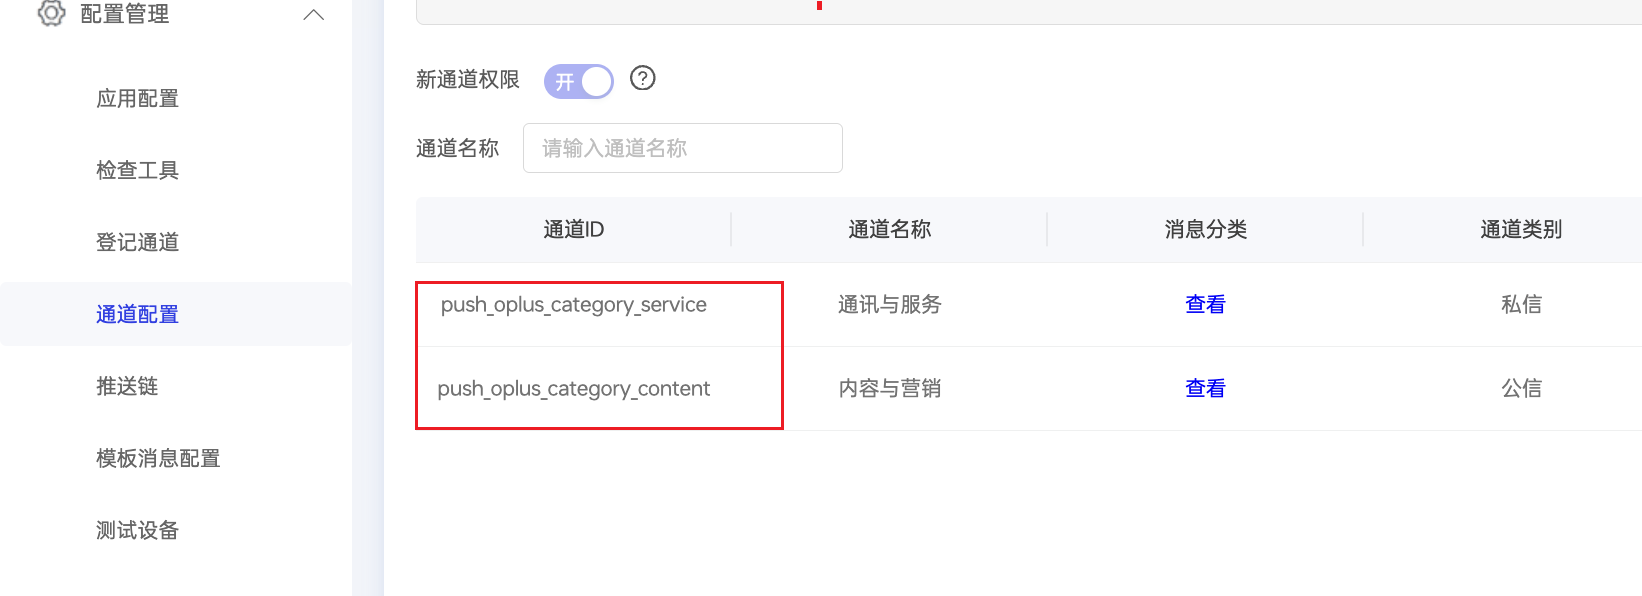The width and height of the screenshot is (1642, 596).
Task: Click the 通道名称 input field
Action: (x=683, y=148)
